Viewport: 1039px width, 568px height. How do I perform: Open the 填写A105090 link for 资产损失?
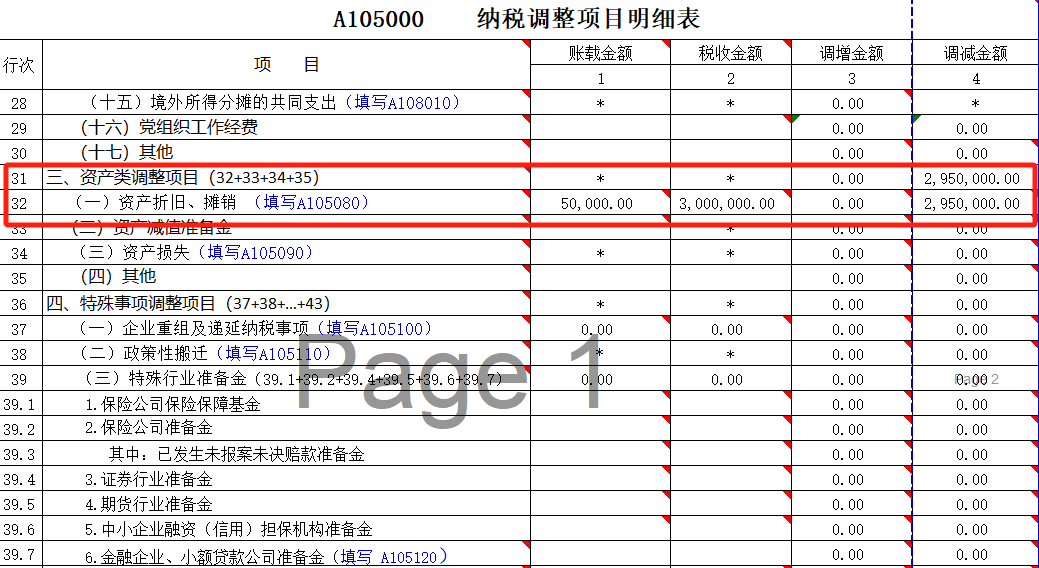coord(255,253)
